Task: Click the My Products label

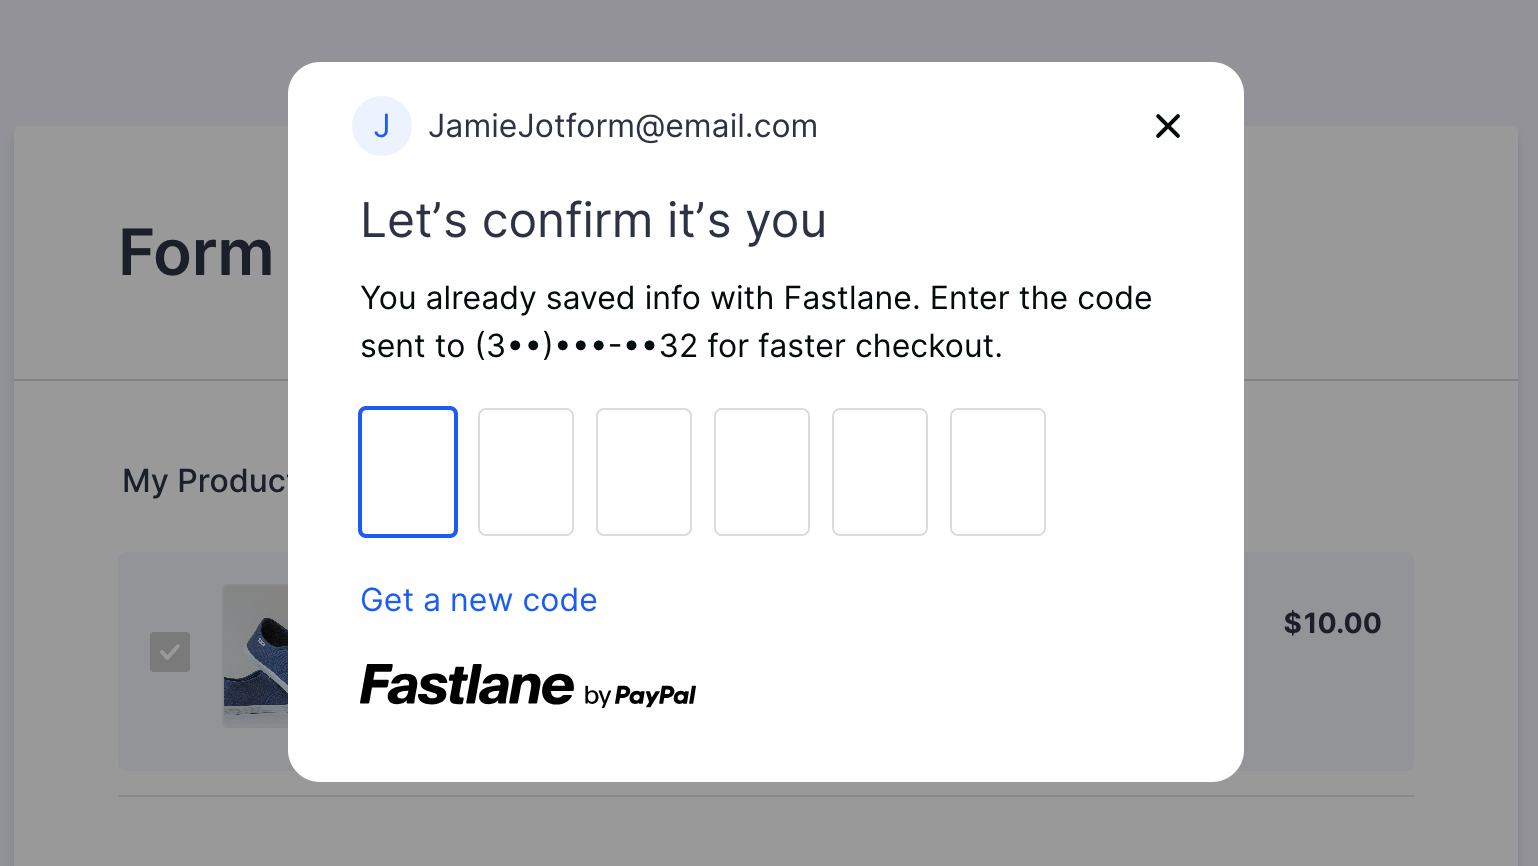Action: [x=205, y=481]
